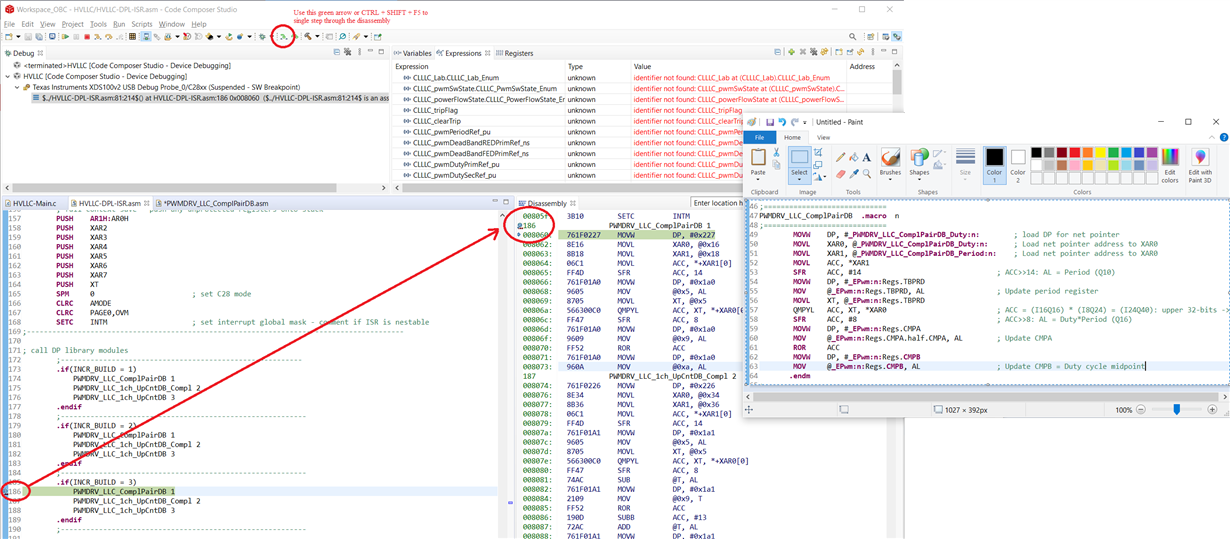Activate the Color 1 selector

[x=994, y=163]
